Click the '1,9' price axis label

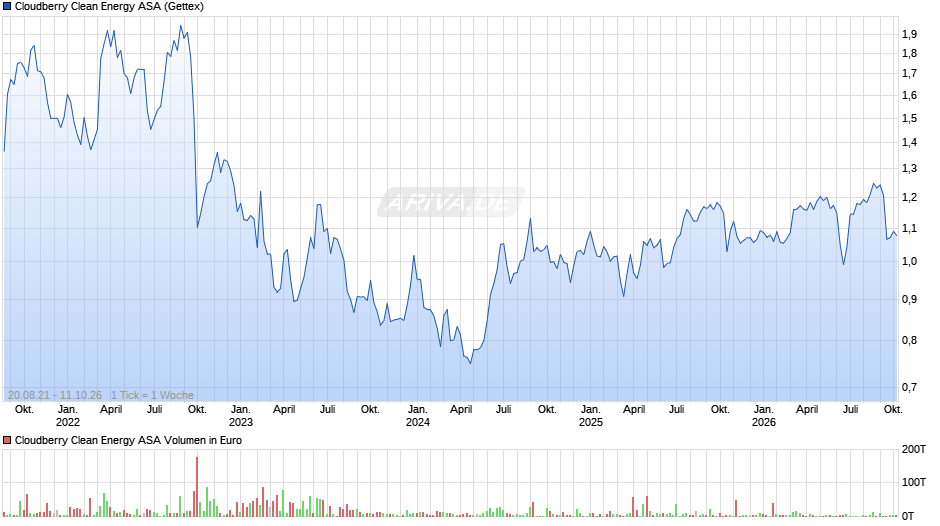click(x=909, y=34)
